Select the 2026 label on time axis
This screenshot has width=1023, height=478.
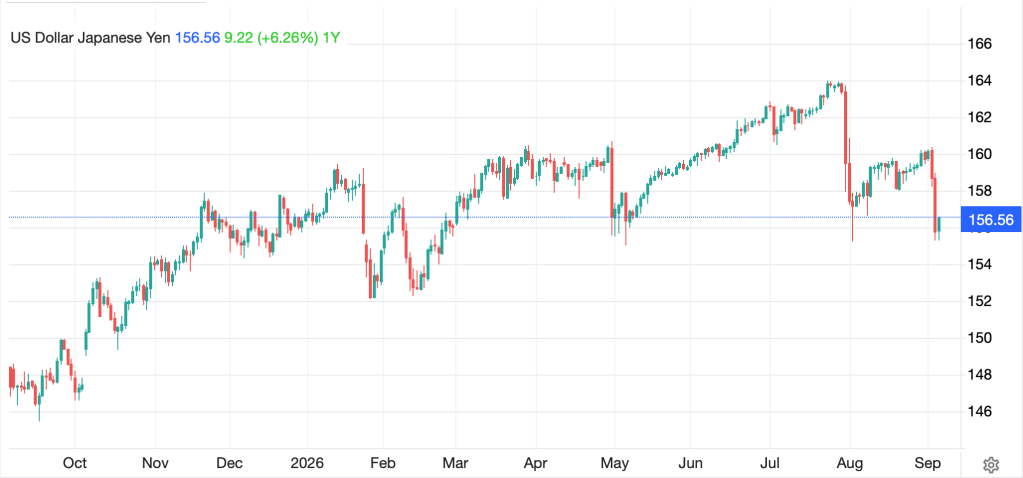(307, 464)
